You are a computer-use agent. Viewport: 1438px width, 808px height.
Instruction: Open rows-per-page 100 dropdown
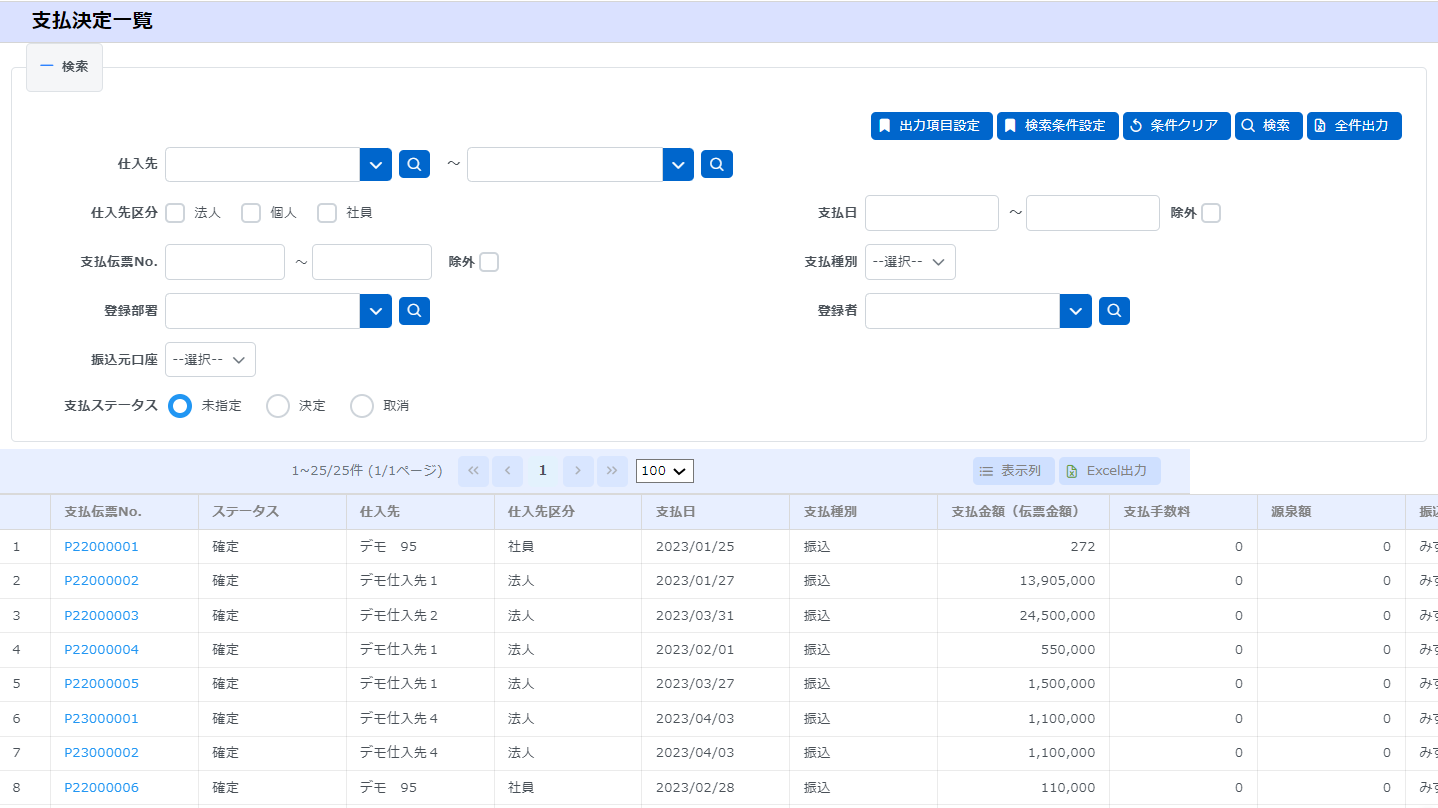coord(665,471)
